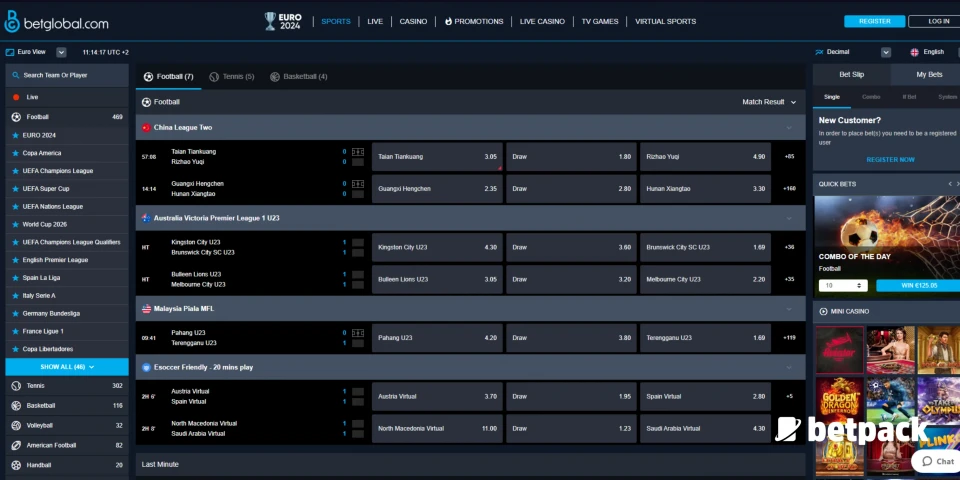Expand SHOW ALL (46) leagues
960x480 pixels.
[67, 367]
